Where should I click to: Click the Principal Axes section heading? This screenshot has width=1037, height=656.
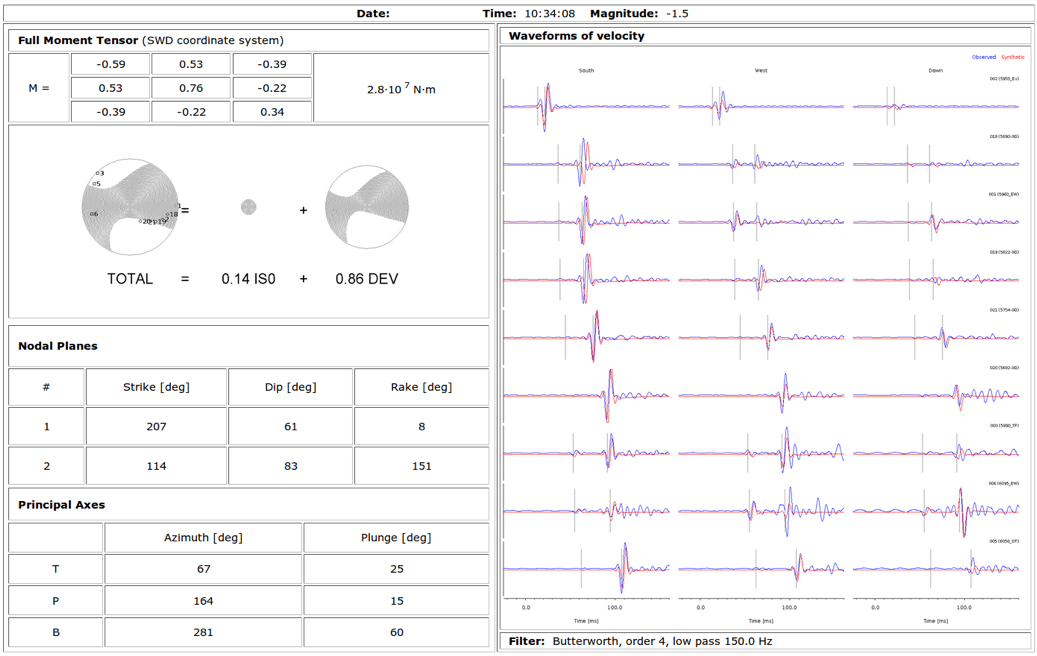point(61,505)
